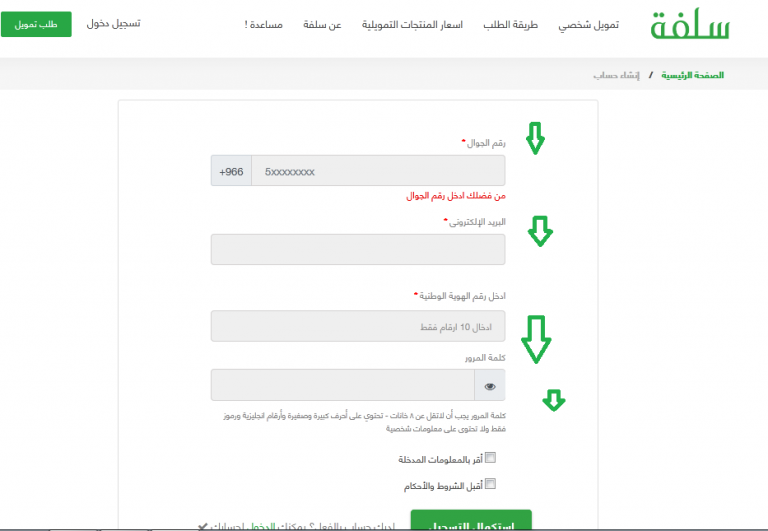Toggle password visibility eye icon
Image resolution: width=768 pixels, height=531 pixels.
pyautogui.click(x=490, y=386)
